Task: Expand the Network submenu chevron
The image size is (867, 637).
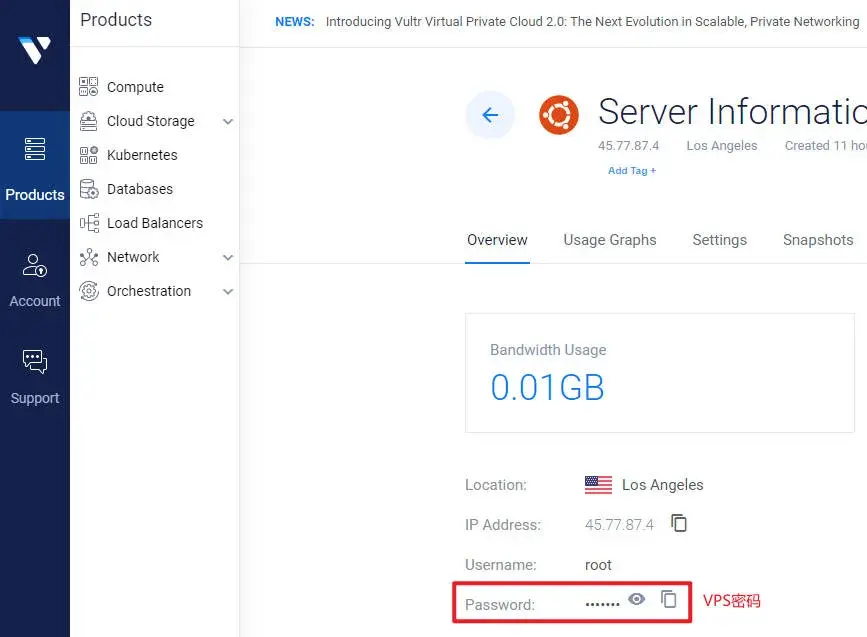Action: pyautogui.click(x=228, y=257)
